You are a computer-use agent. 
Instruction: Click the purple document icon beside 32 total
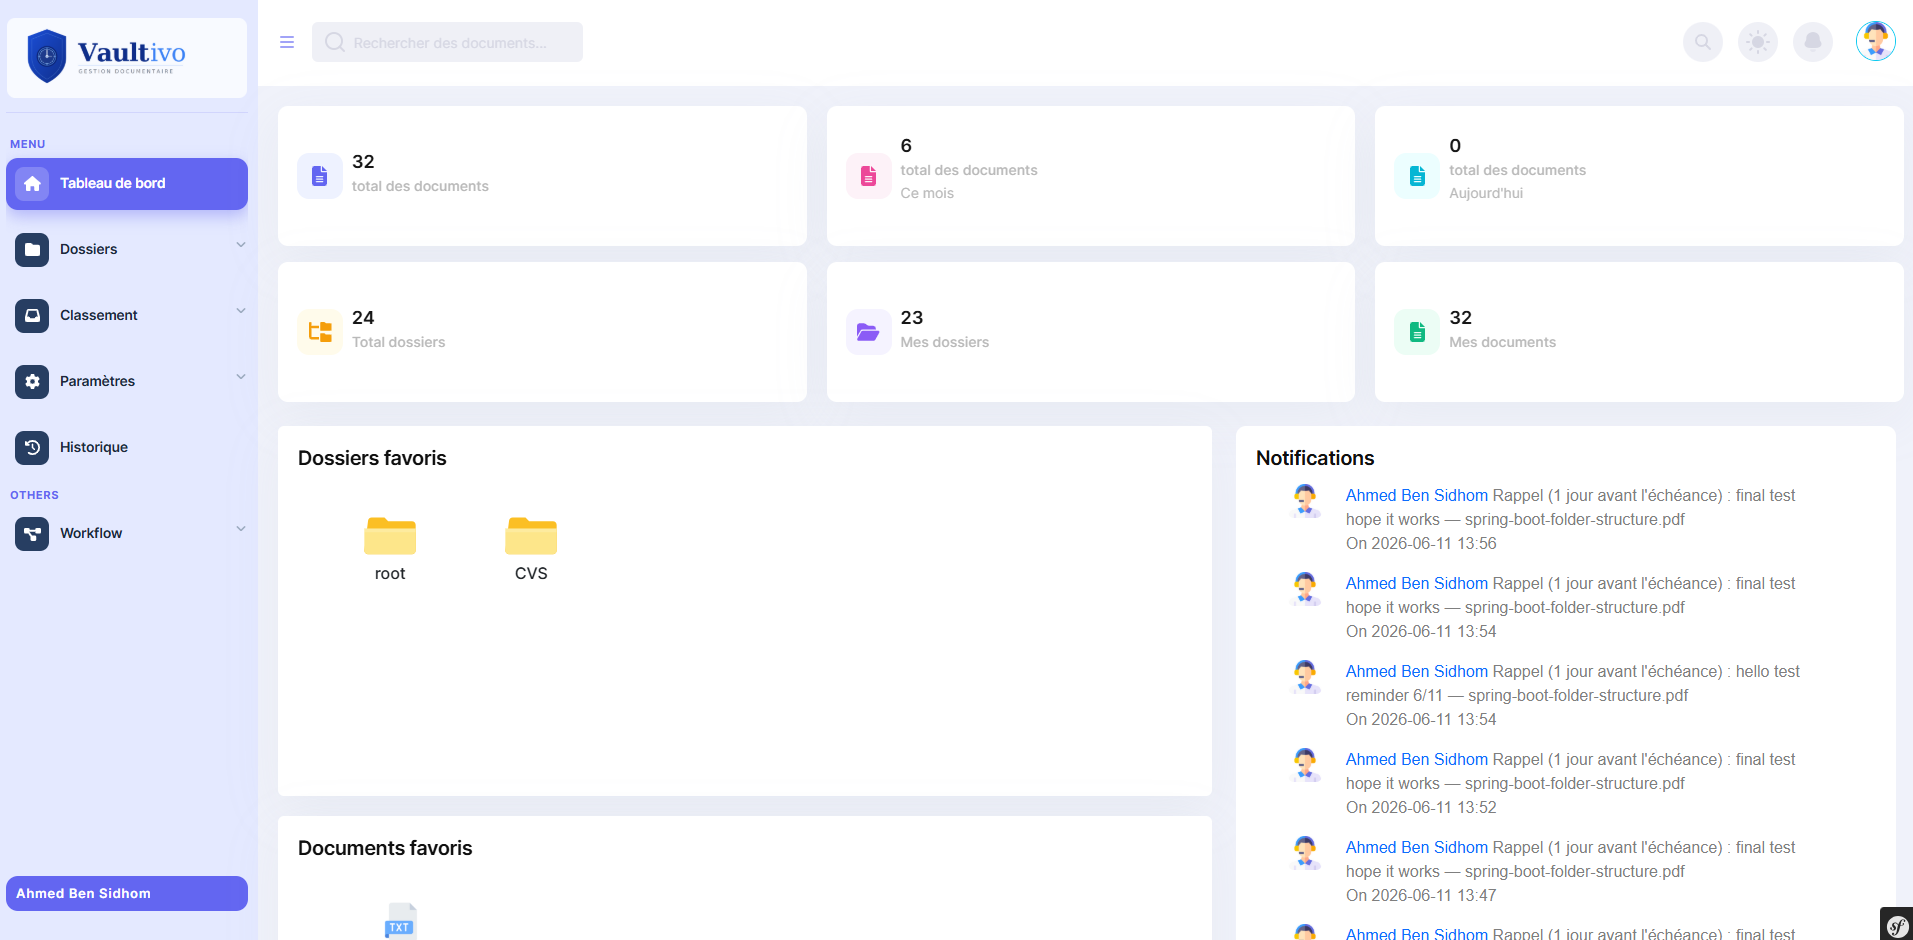click(x=320, y=176)
